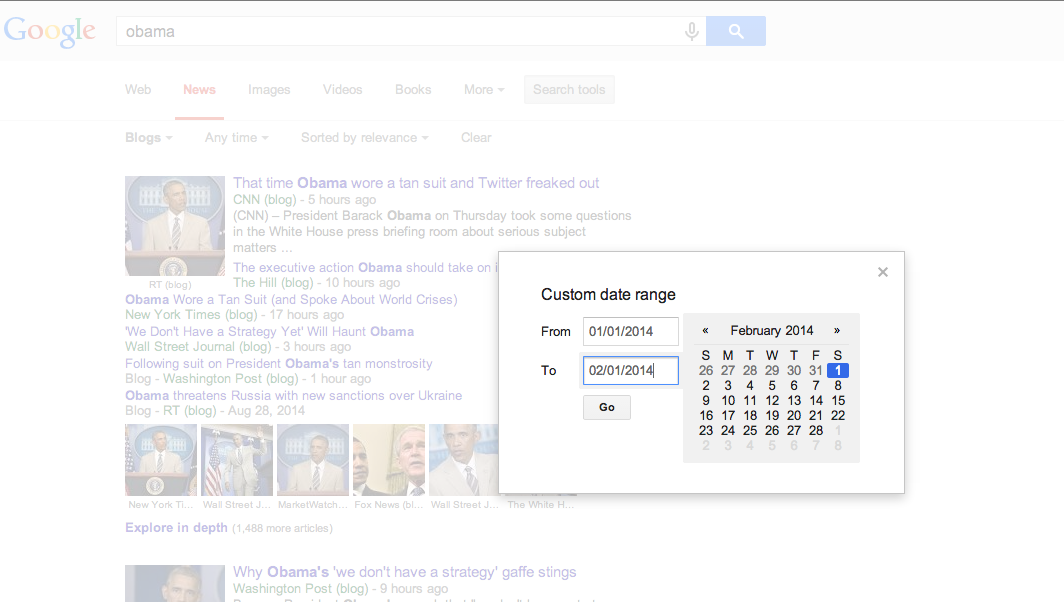
Task: Choose February 22 in calendar
Action: click(x=838, y=415)
